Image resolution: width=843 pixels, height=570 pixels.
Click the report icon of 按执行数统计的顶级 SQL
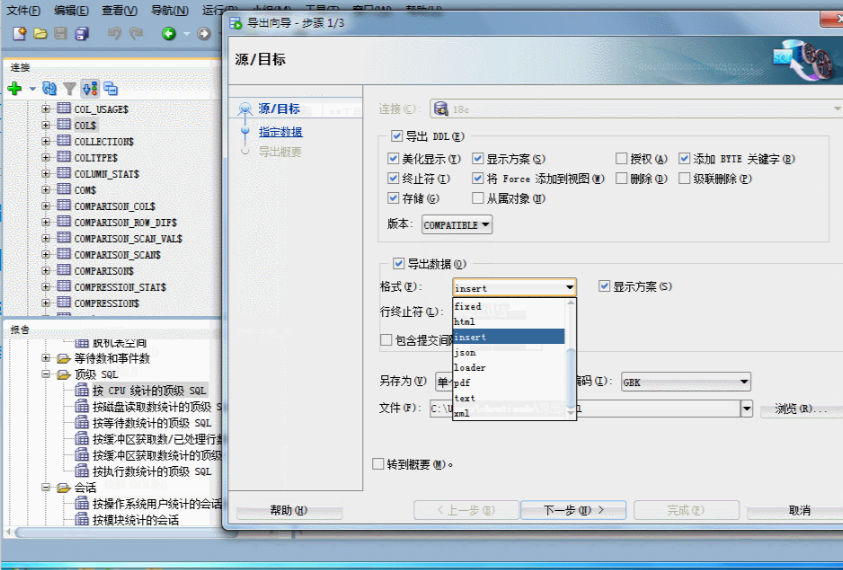82,471
